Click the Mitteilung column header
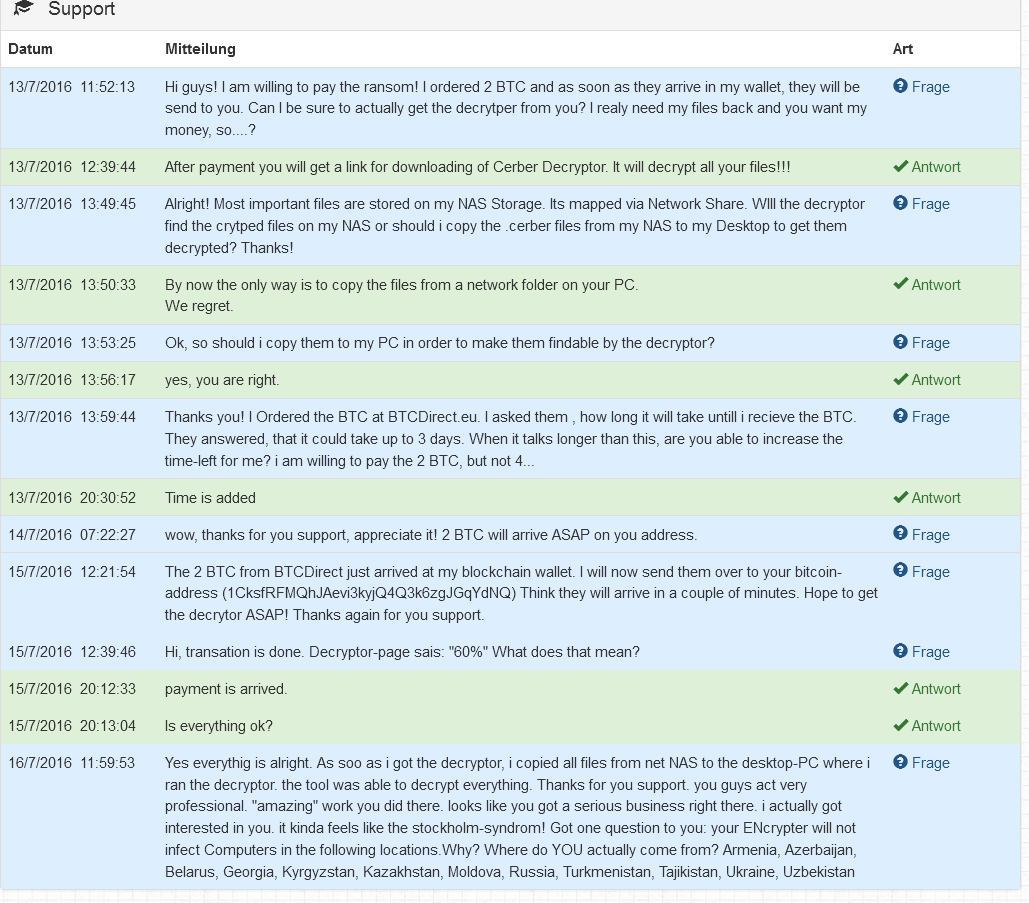This screenshot has height=903, width=1029. [200, 49]
